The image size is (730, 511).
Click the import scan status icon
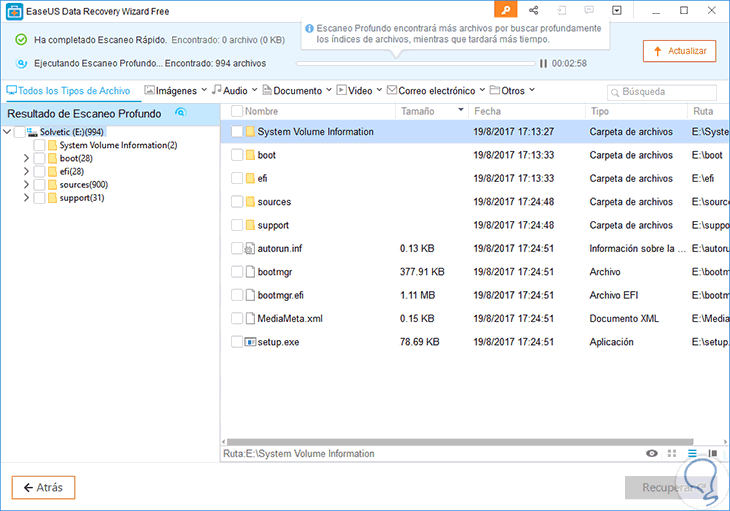pyautogui.click(x=561, y=10)
